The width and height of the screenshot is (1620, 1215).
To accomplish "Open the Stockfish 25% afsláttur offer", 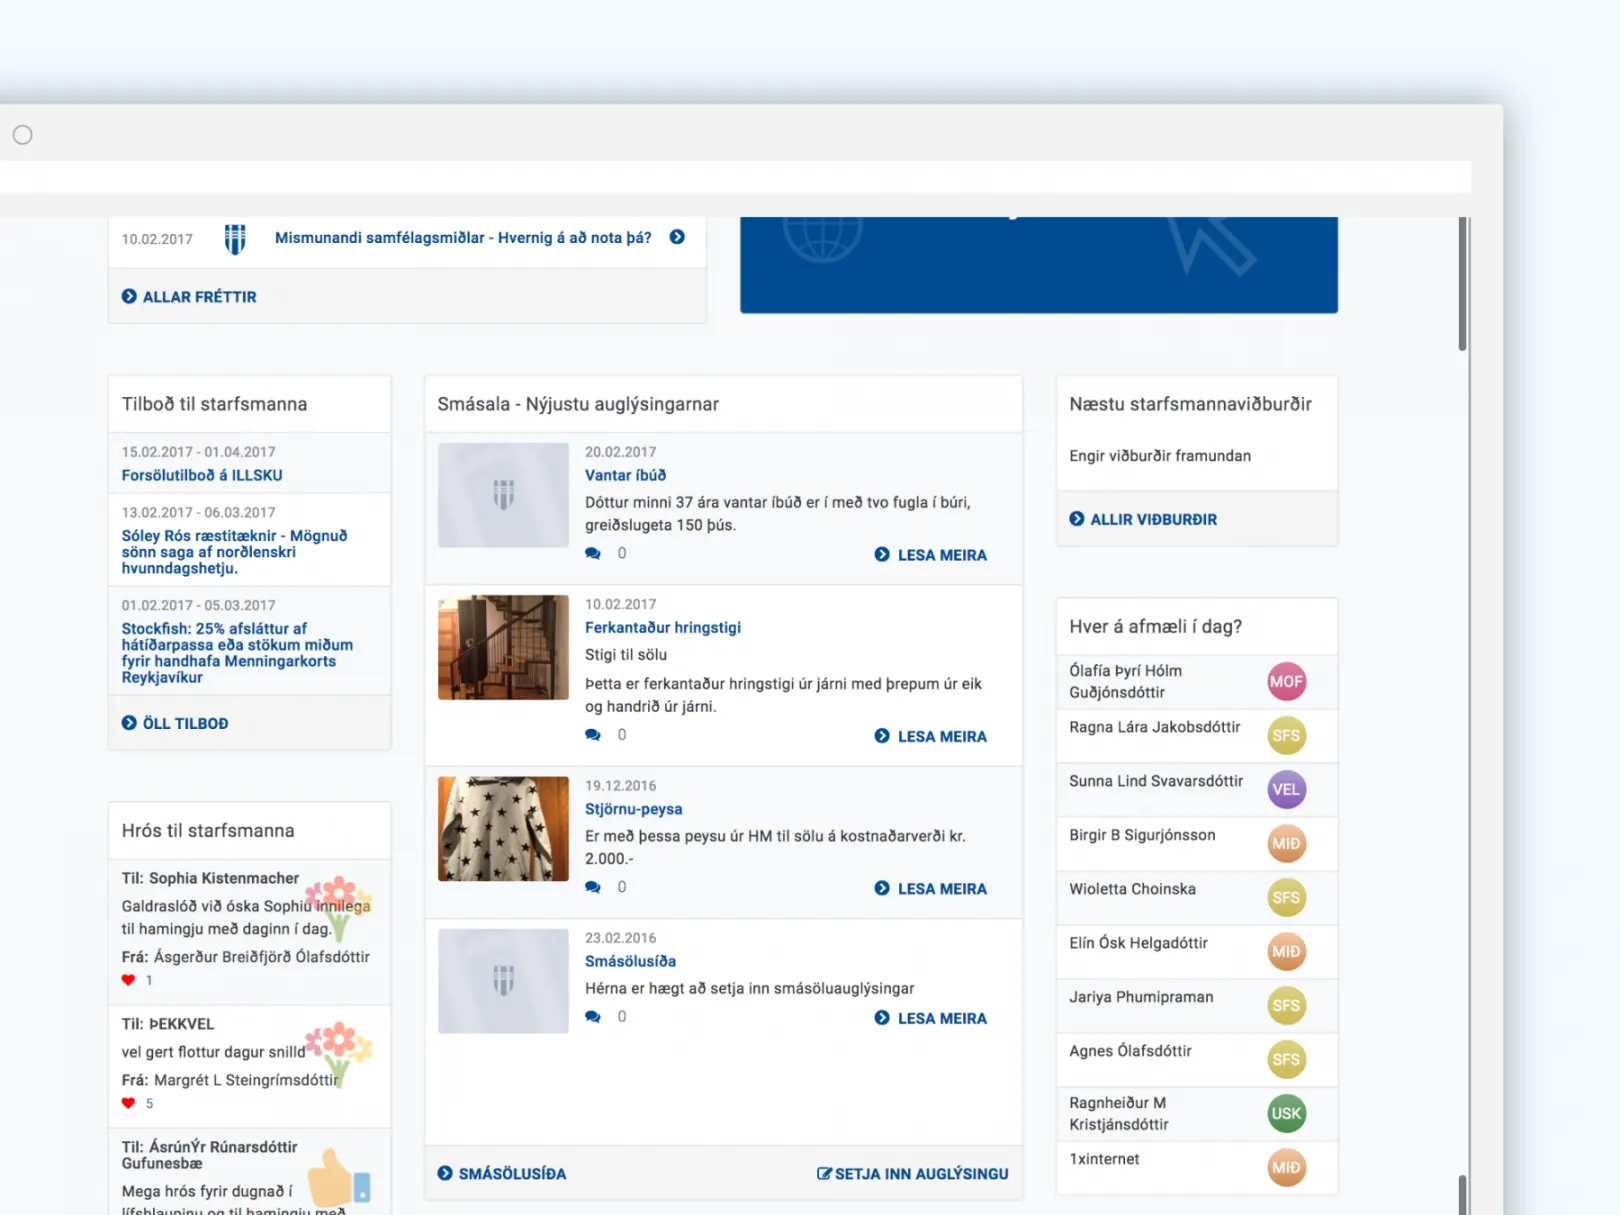I will click(x=237, y=653).
